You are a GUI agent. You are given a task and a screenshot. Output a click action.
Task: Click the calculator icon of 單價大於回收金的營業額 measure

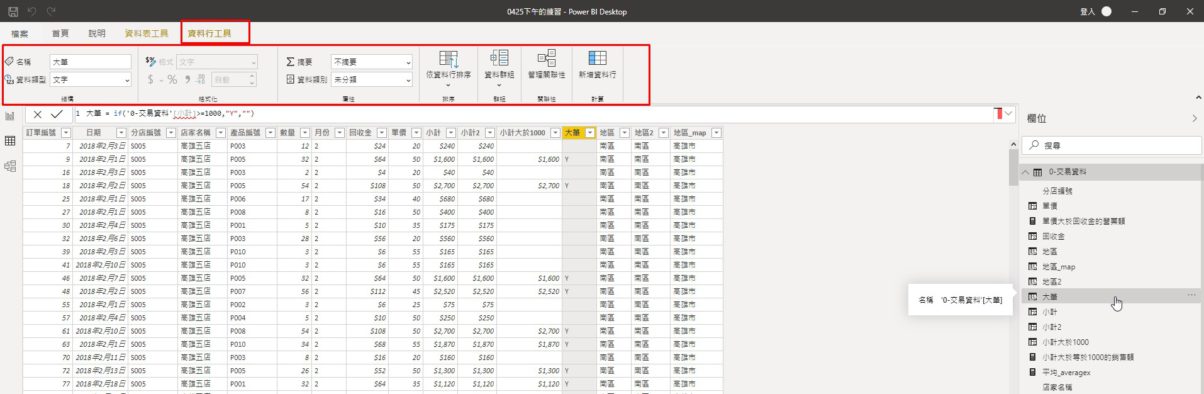1033,220
